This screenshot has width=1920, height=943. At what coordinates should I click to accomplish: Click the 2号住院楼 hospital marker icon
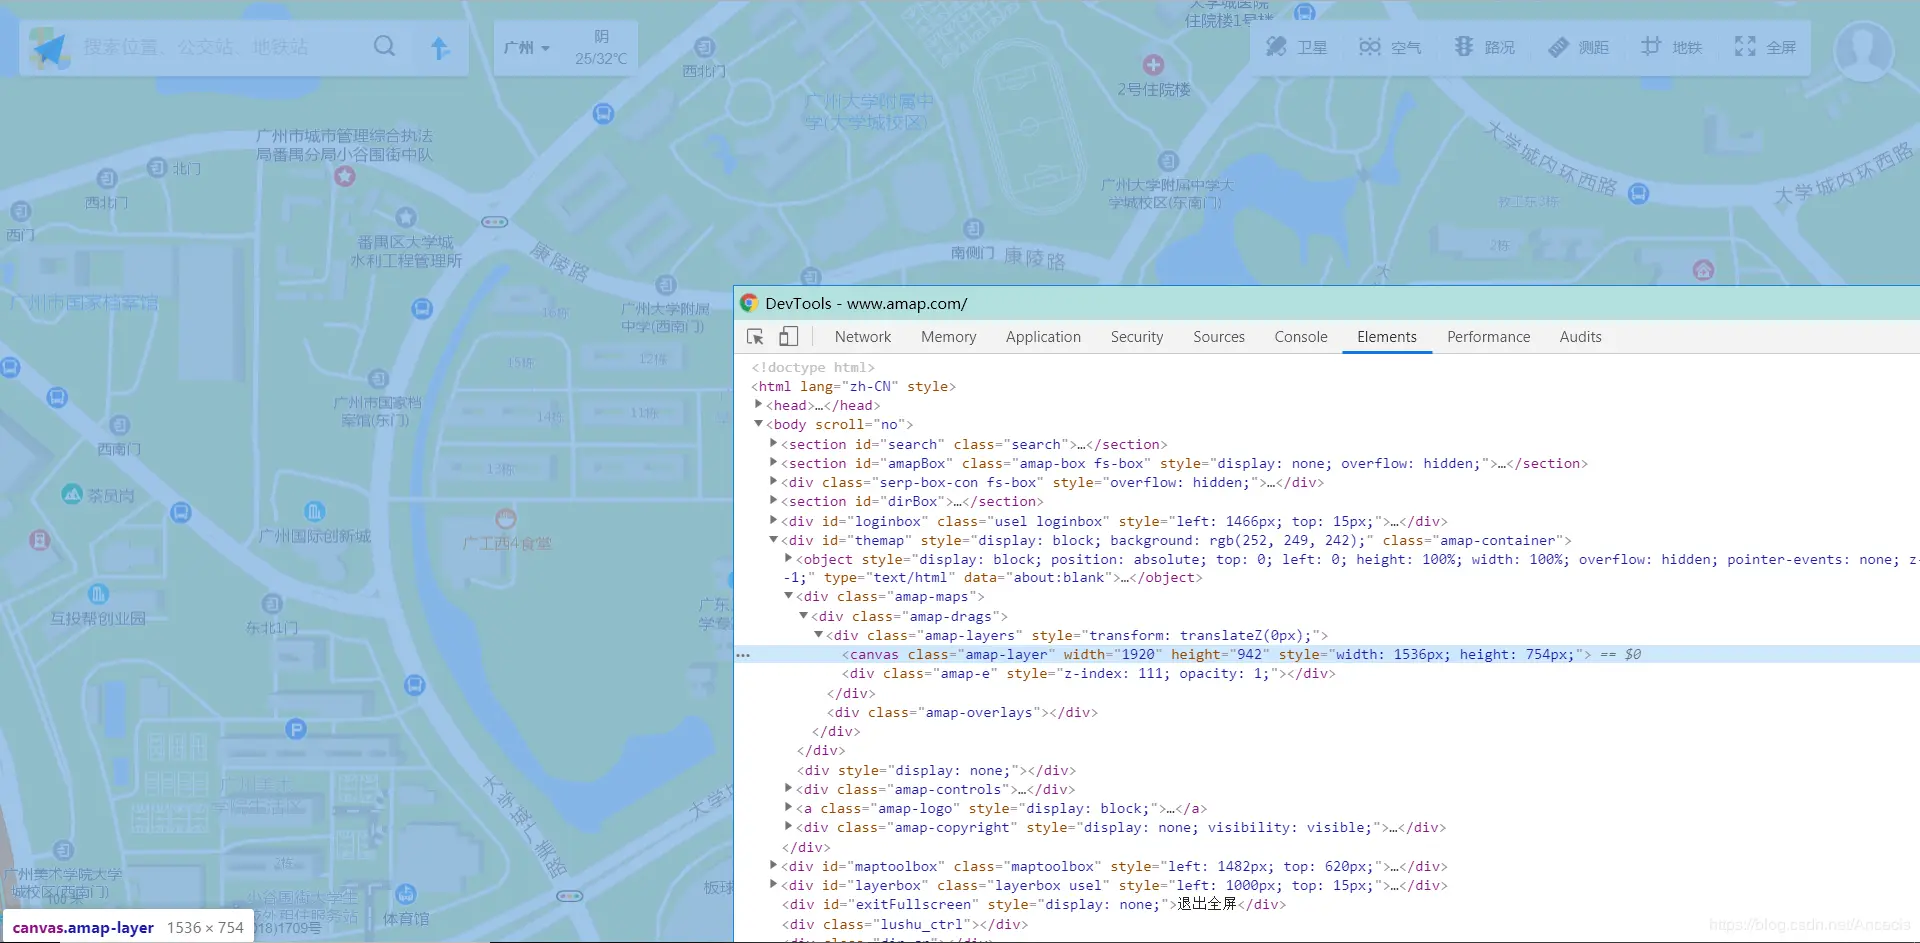pyautogui.click(x=1153, y=65)
